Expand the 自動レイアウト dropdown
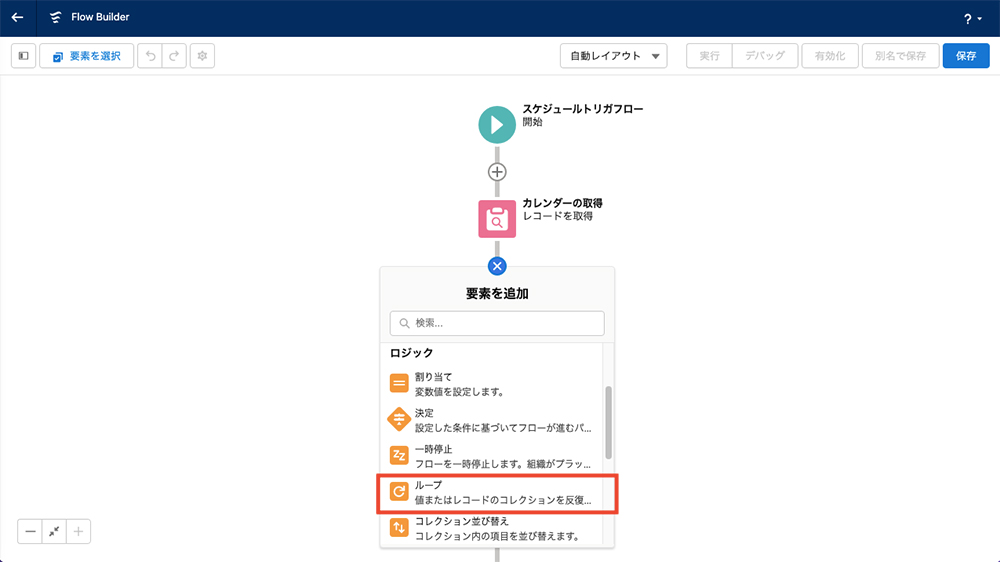The height and width of the screenshot is (562, 1000). pos(614,56)
